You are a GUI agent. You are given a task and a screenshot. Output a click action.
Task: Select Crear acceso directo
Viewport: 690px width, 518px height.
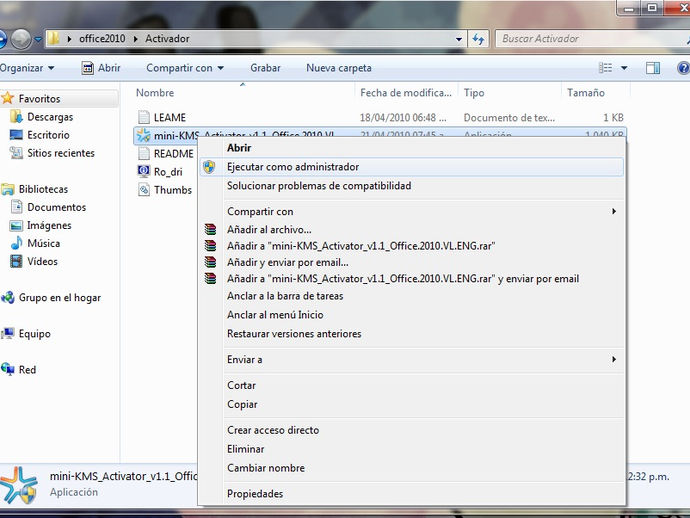411,430
